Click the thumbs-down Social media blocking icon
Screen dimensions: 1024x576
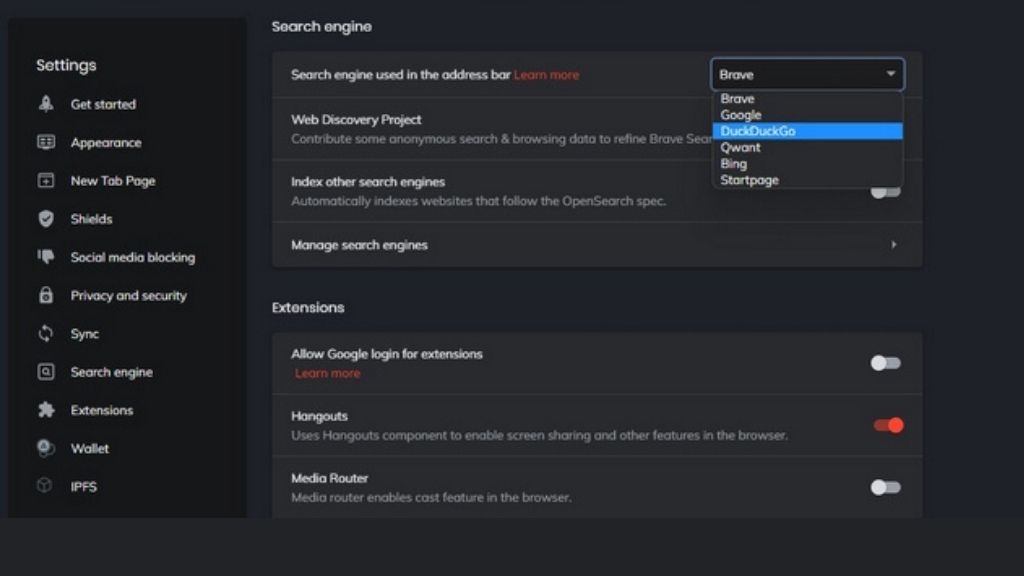point(46,257)
